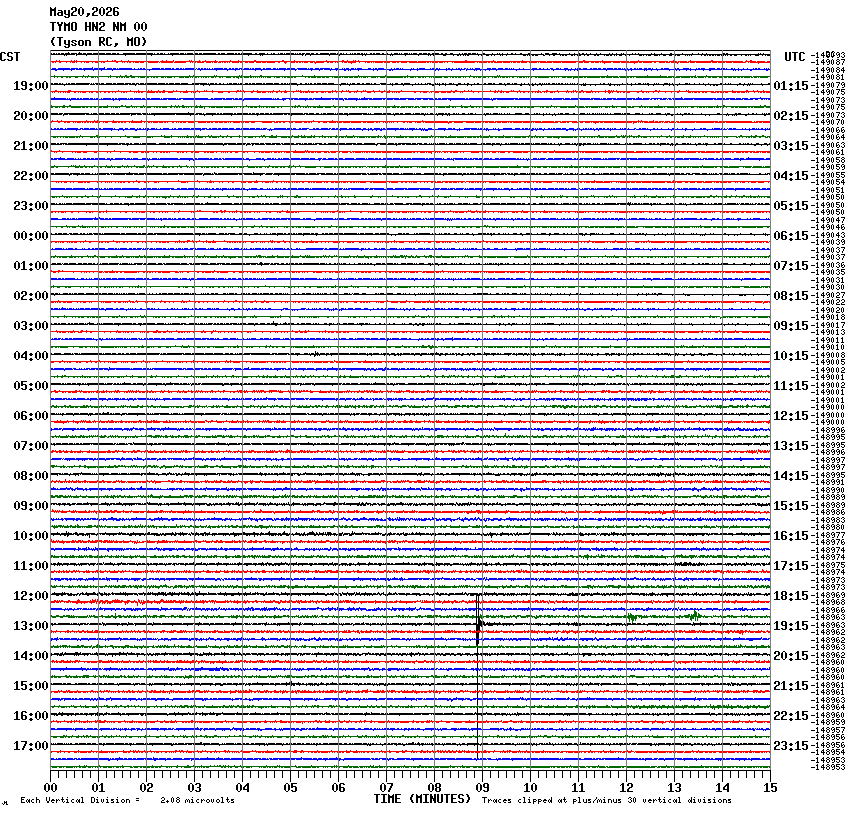This screenshot has height=814, width=850.
Task: Click the TYMO HN2 NM 00 station label
Action: click(x=98, y=27)
